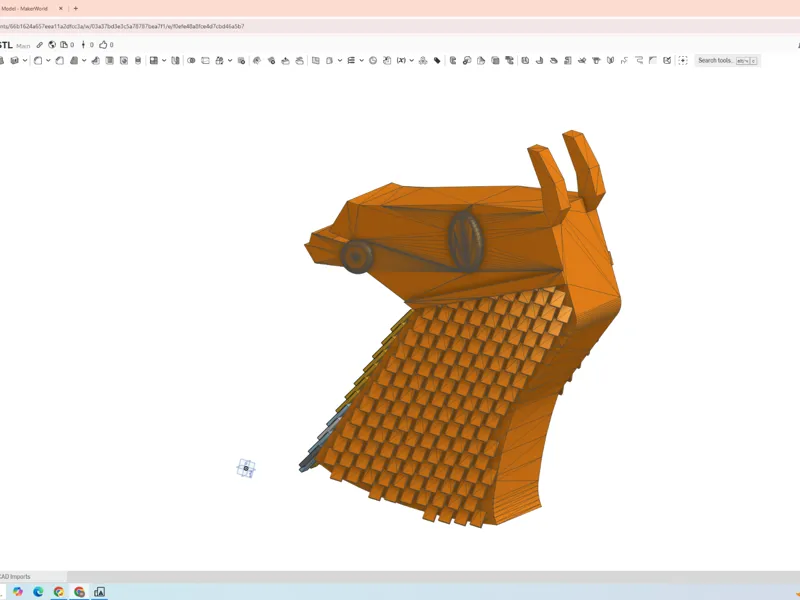800x600 pixels.
Task: Select the Modify fillet tool
Action: (x=257, y=60)
